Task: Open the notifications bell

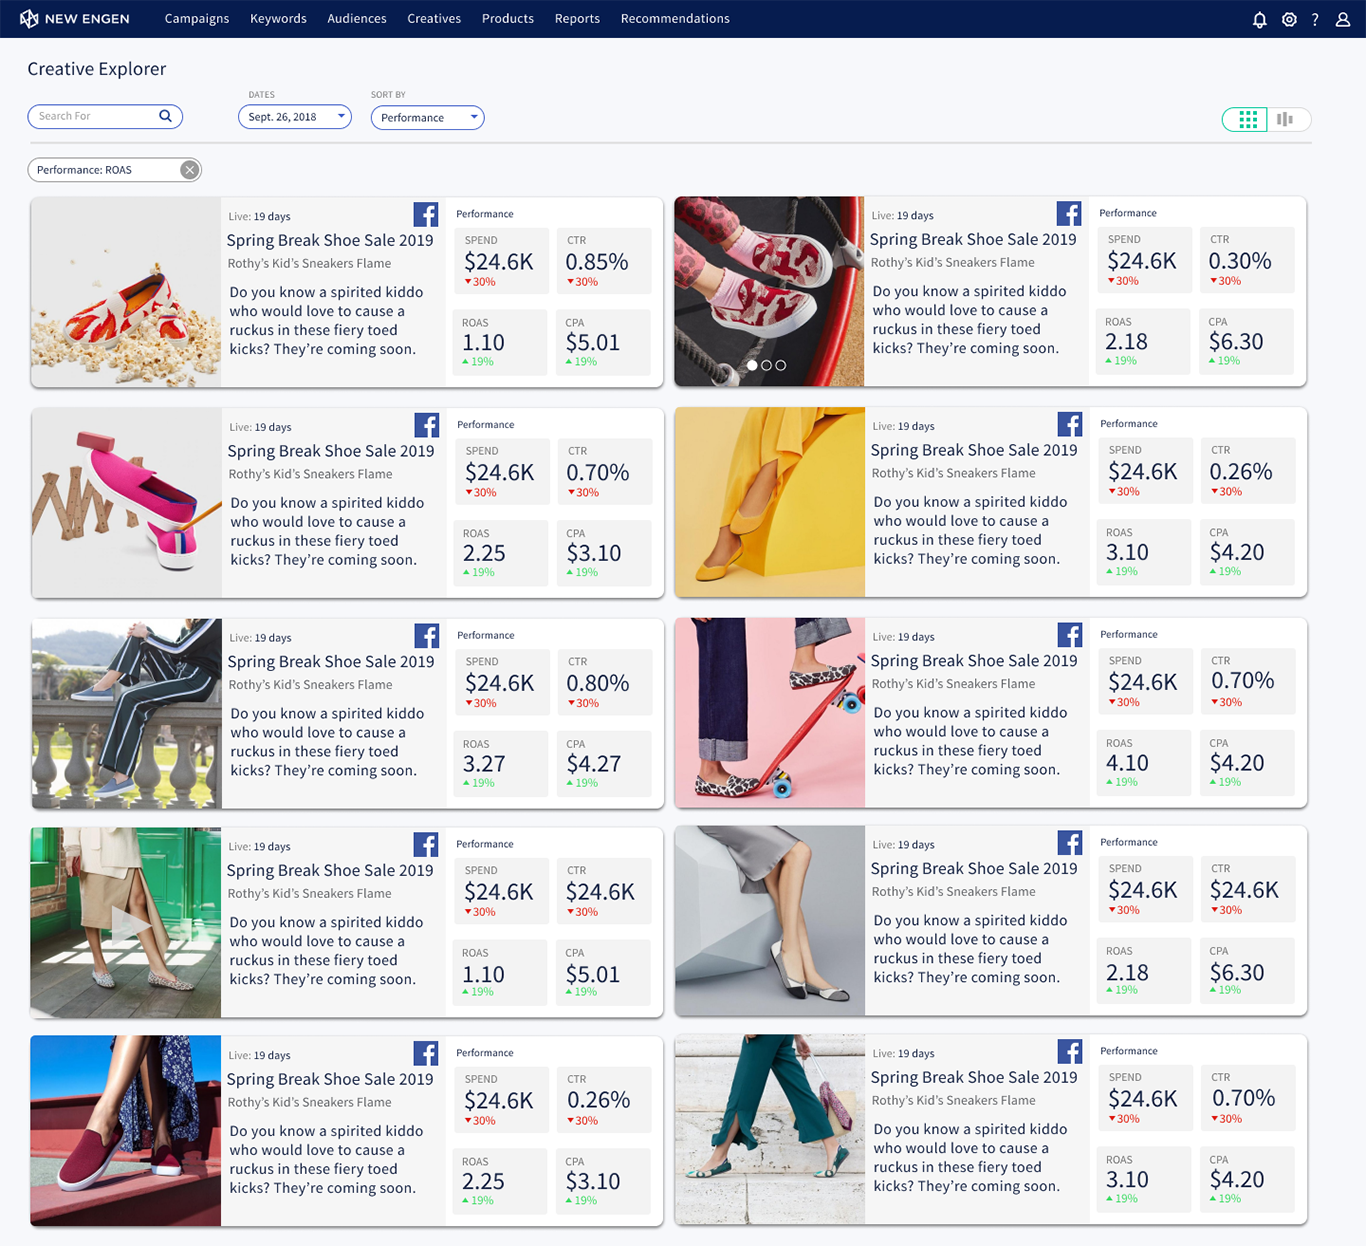Action: (1260, 19)
